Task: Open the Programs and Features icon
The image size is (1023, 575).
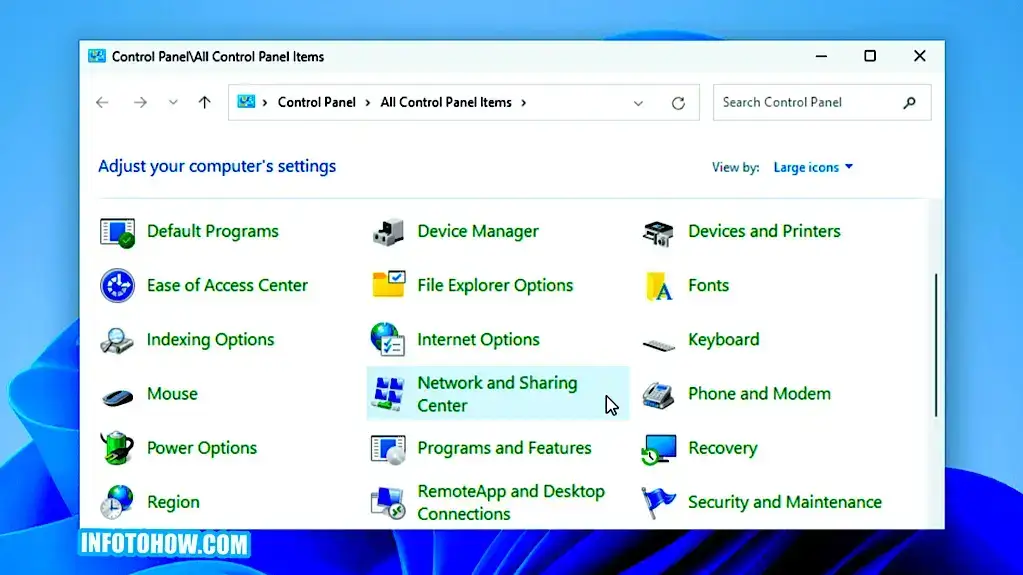Action: point(388,450)
